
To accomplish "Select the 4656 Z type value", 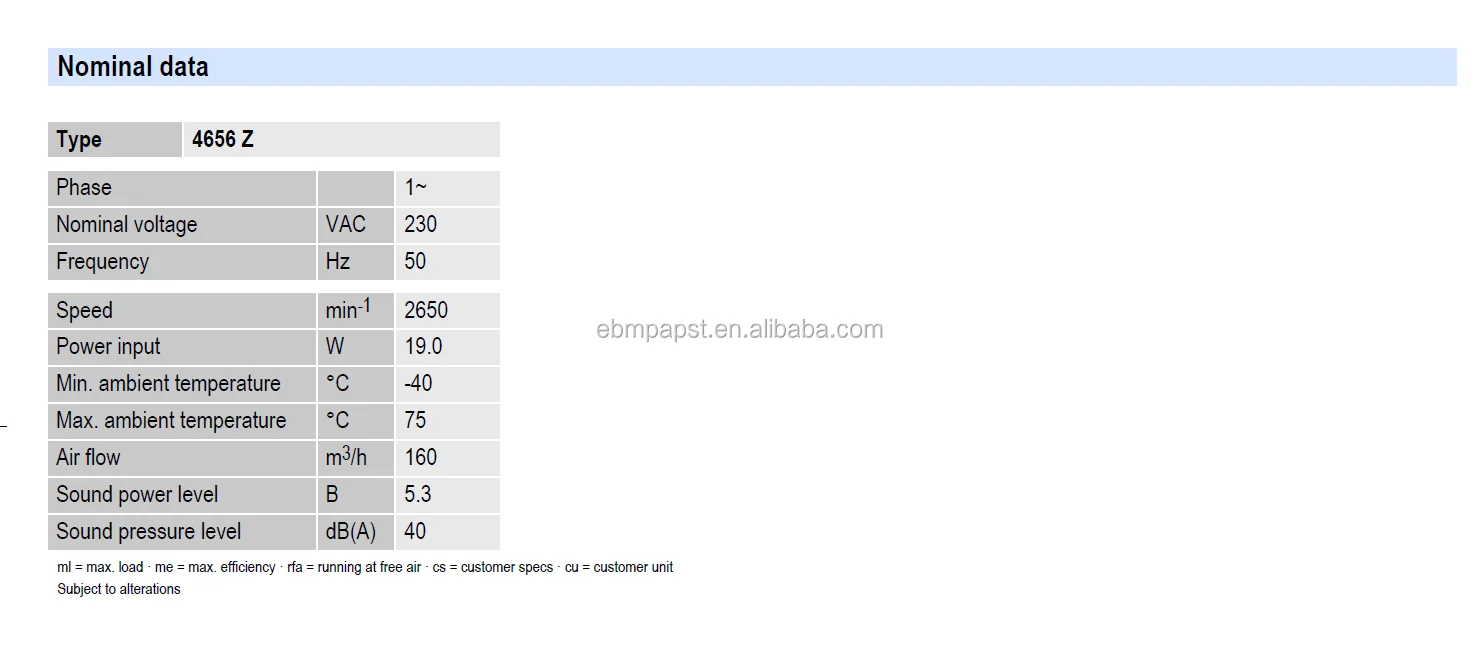I will point(223,140).
